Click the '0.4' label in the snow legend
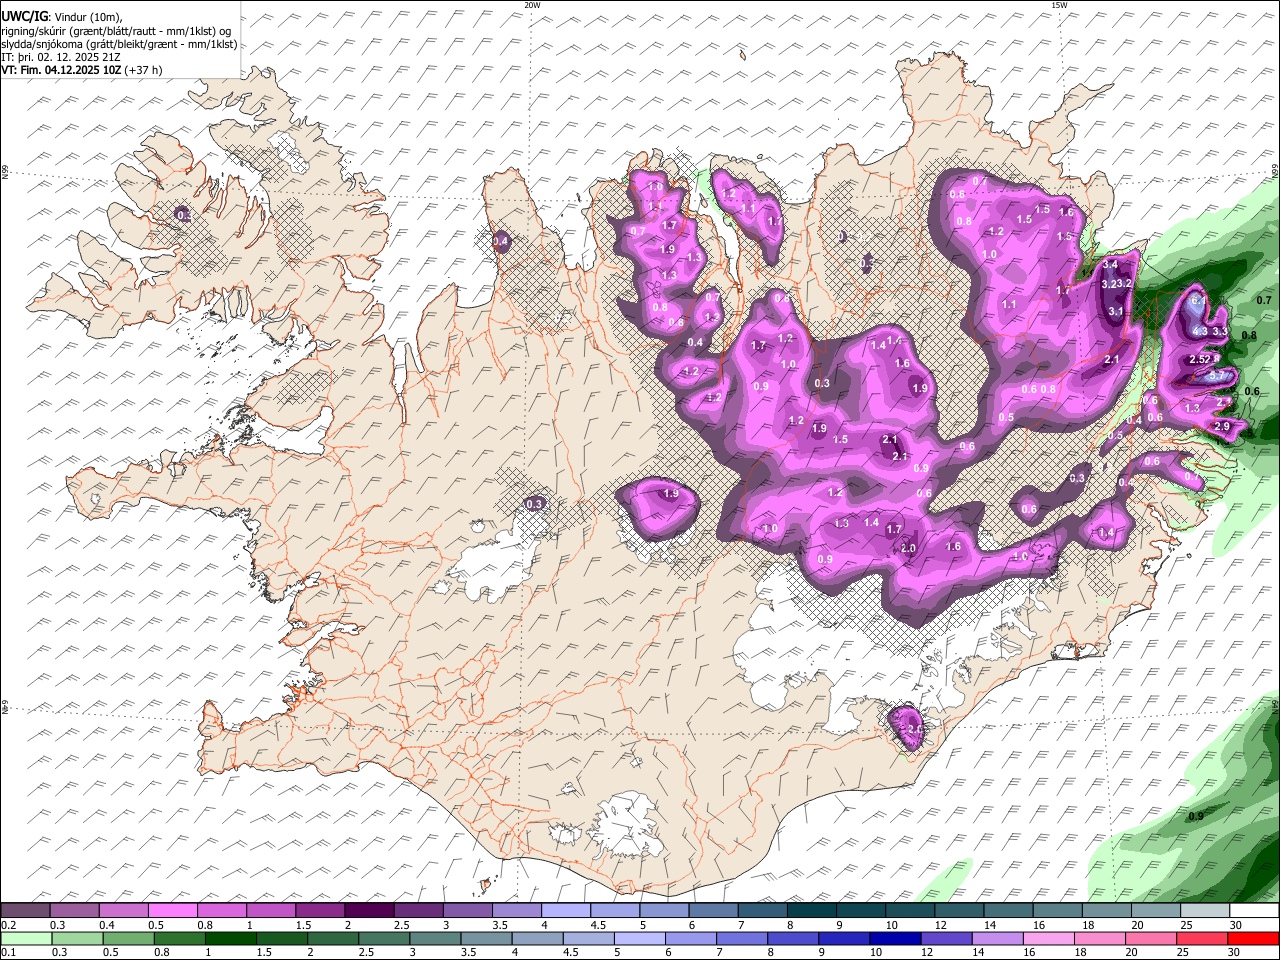Image resolution: width=1280 pixels, height=960 pixels. click(x=107, y=925)
